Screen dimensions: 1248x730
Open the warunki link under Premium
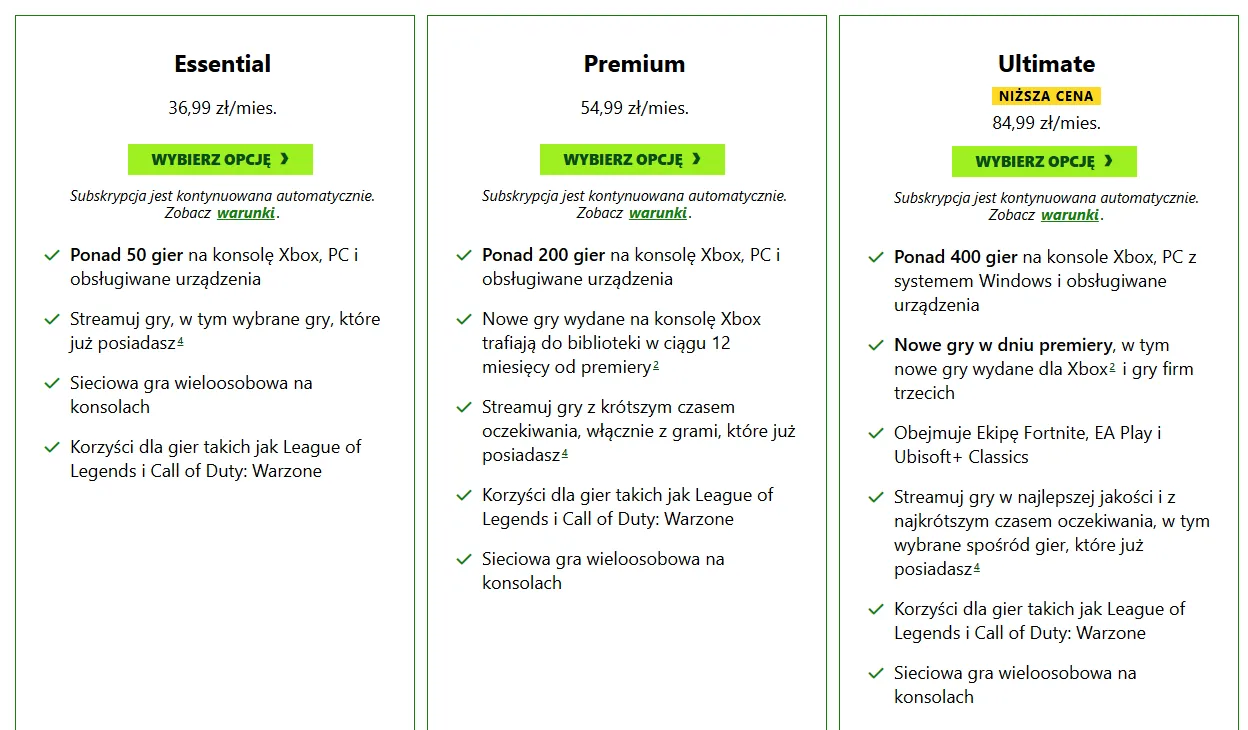[x=658, y=213]
